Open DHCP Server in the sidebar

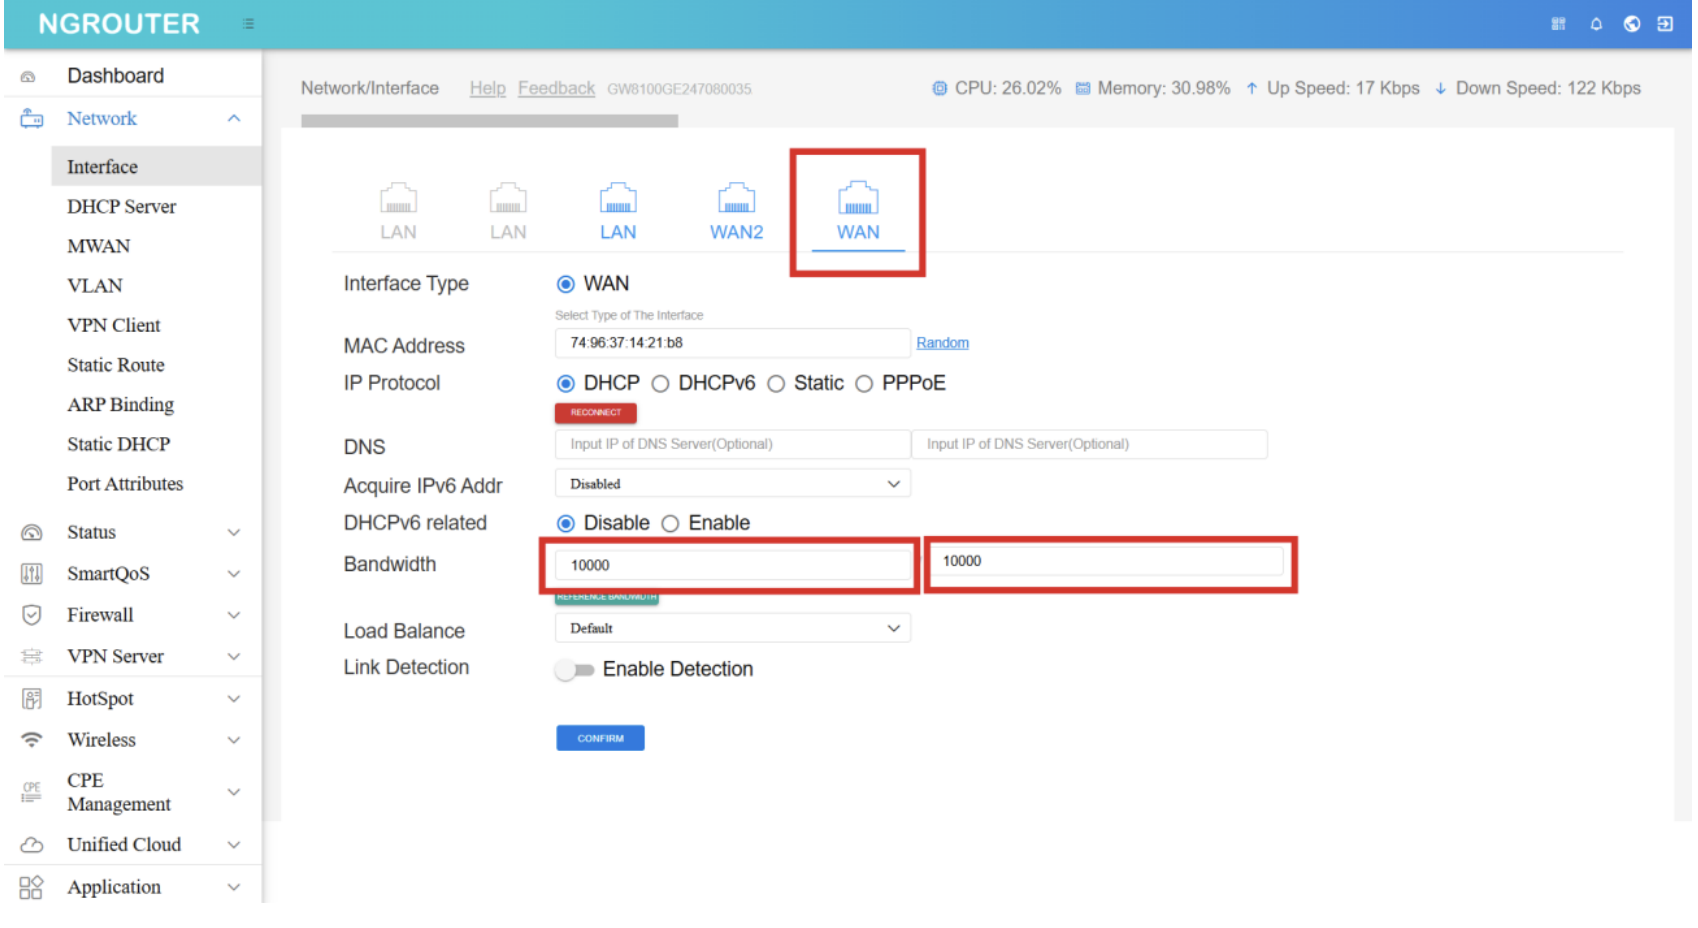121,207
